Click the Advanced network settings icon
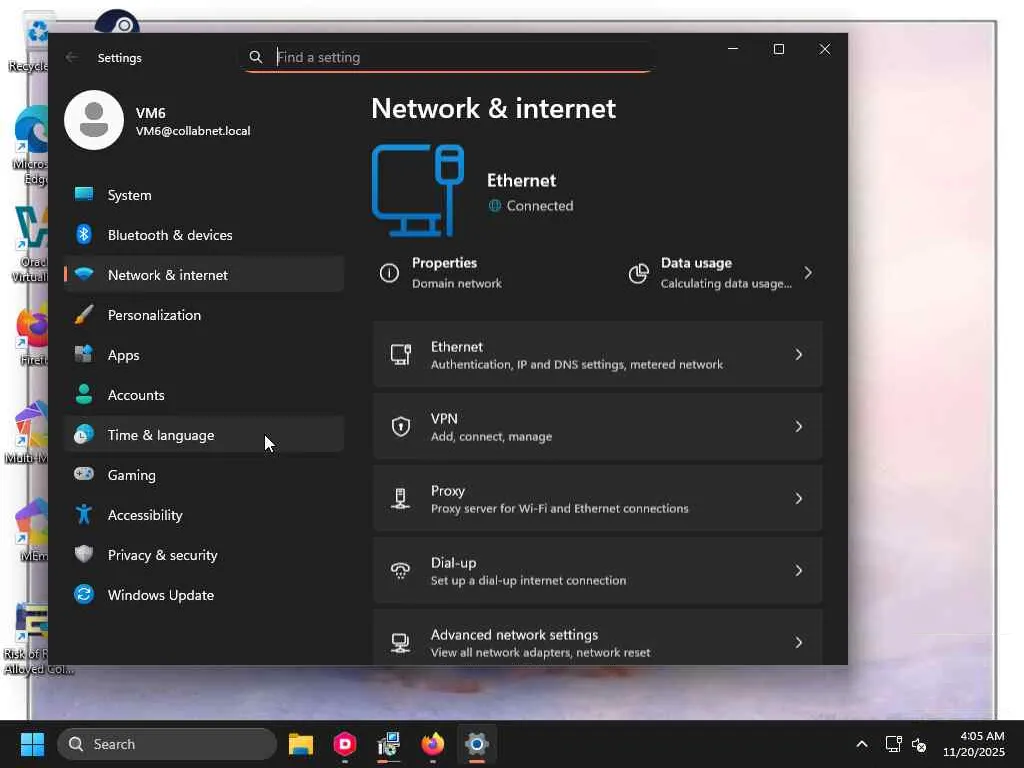Image resolution: width=1024 pixels, height=768 pixels. tap(400, 643)
